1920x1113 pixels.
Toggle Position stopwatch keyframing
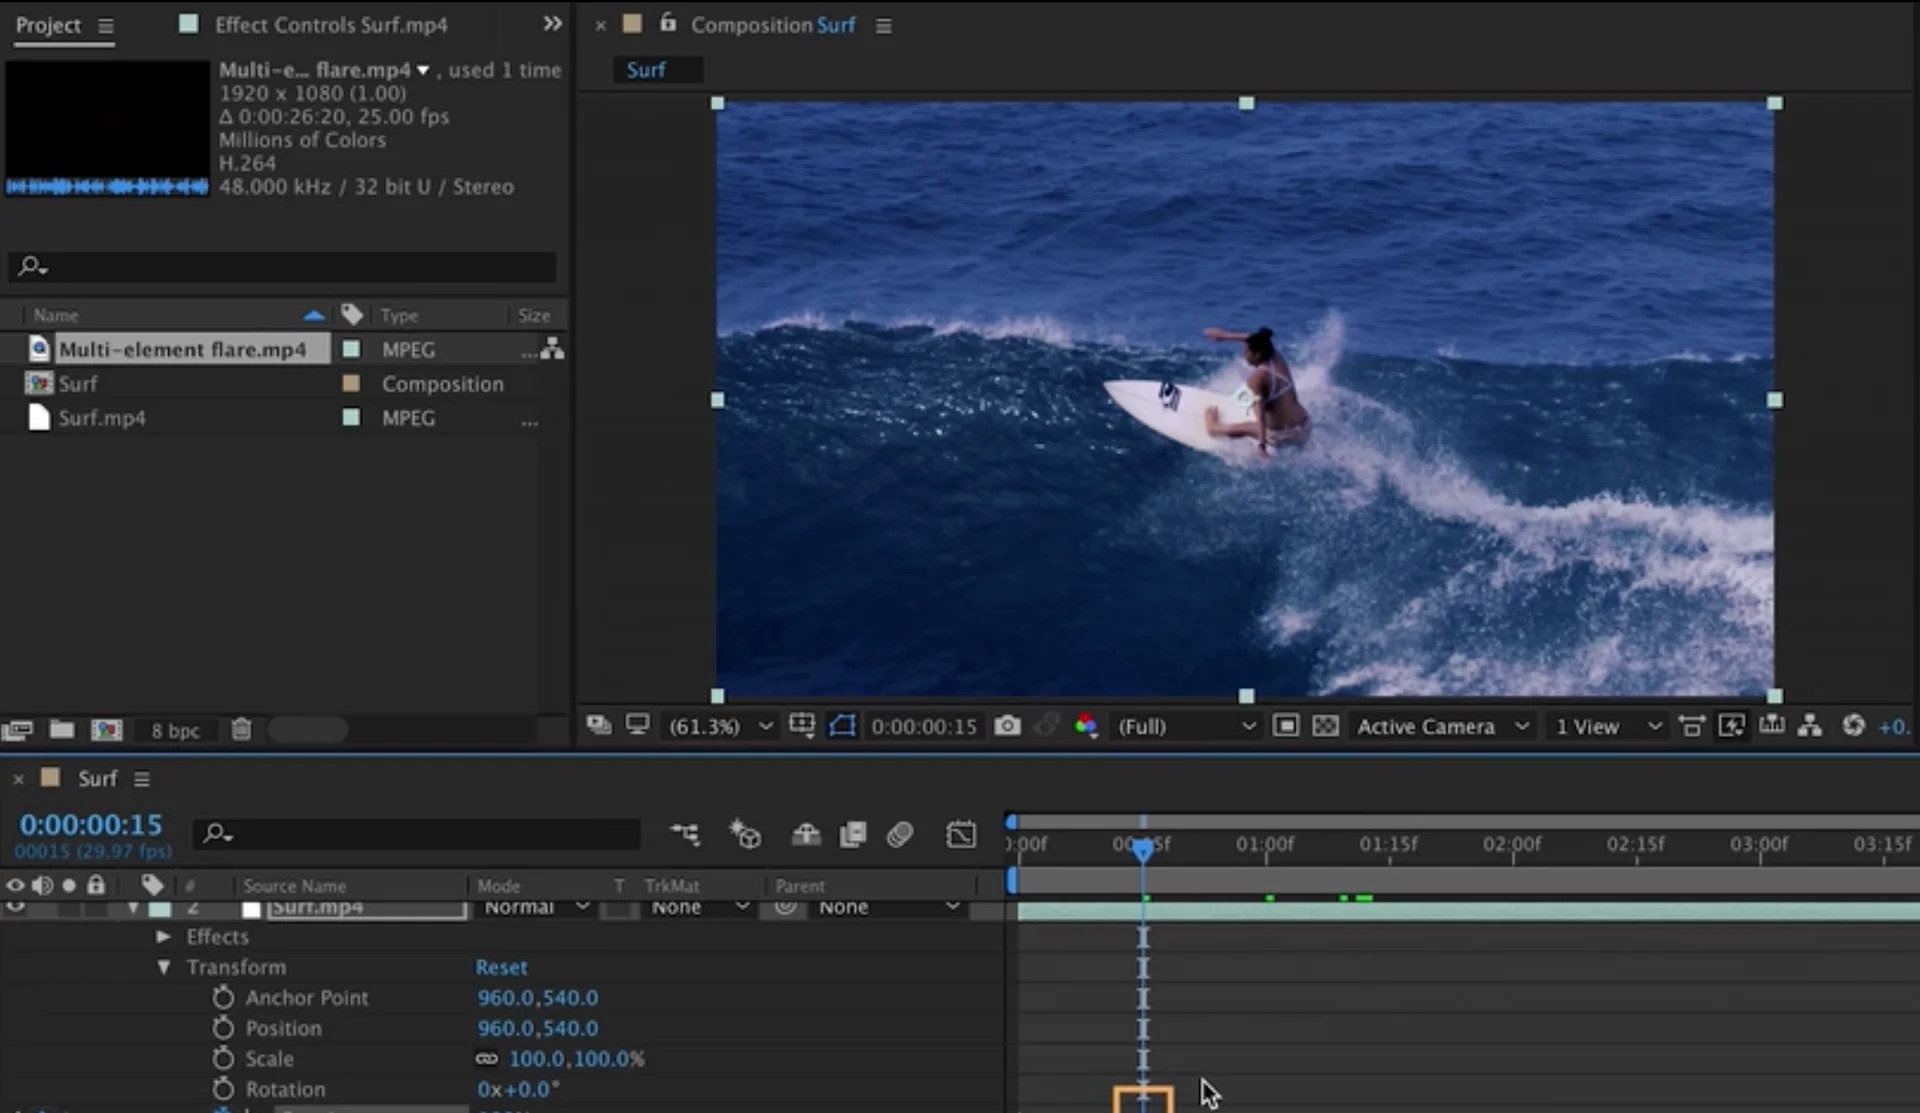click(x=223, y=1028)
